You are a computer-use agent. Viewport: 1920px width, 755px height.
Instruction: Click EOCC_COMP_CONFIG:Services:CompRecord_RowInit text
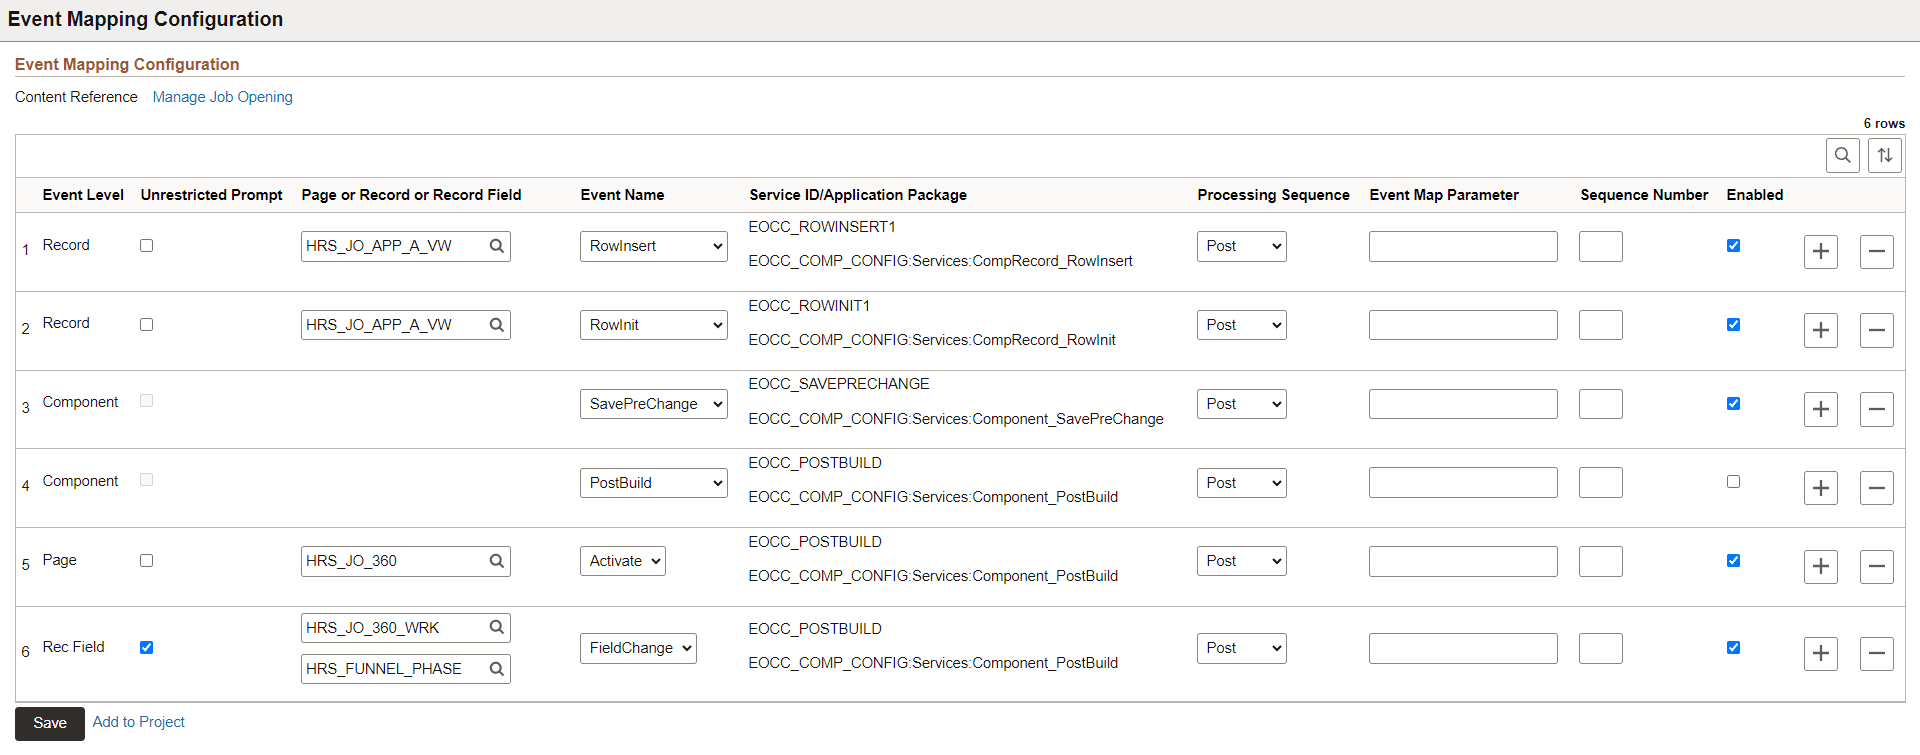tap(932, 340)
